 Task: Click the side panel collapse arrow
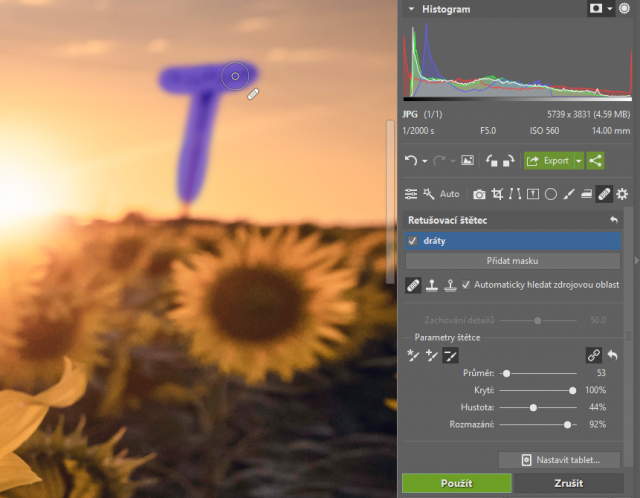tap(636, 260)
